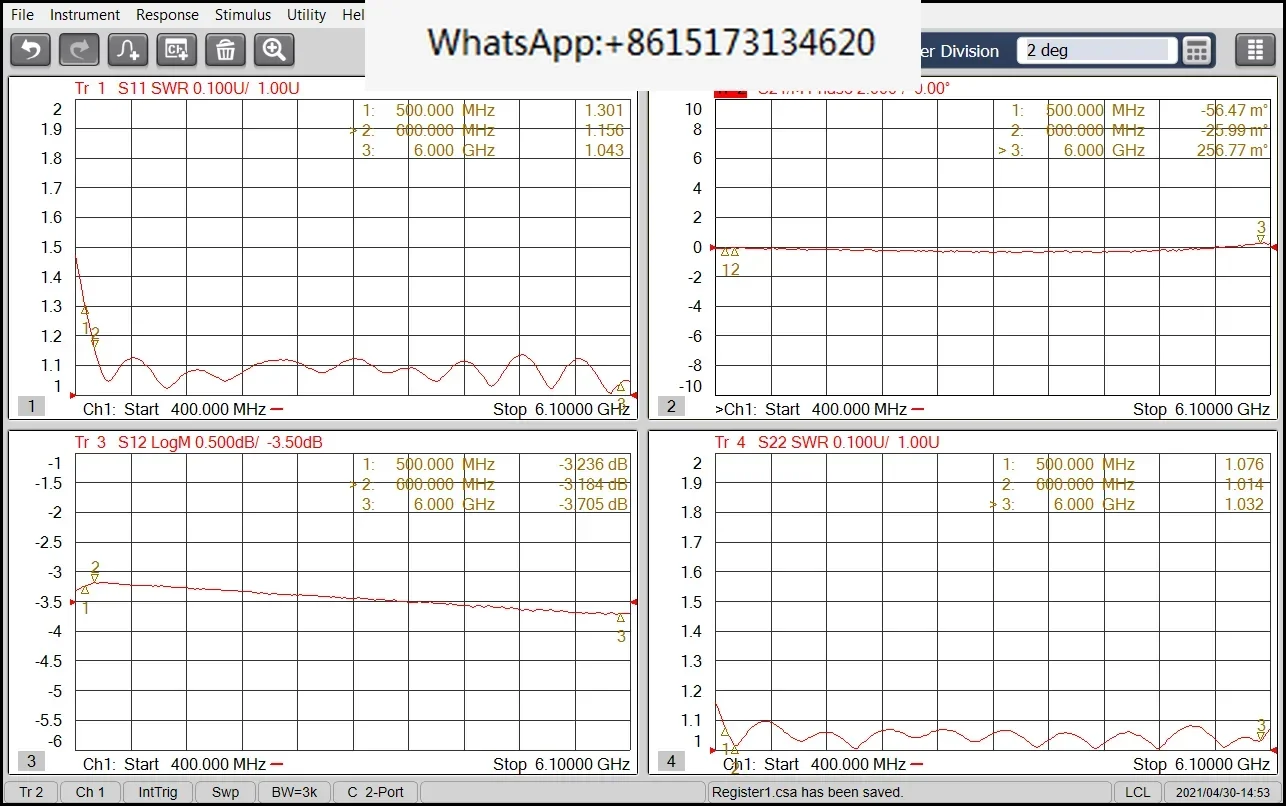Open the Stimulus menu
Screen dimensions: 1286x806
(x=243, y=15)
